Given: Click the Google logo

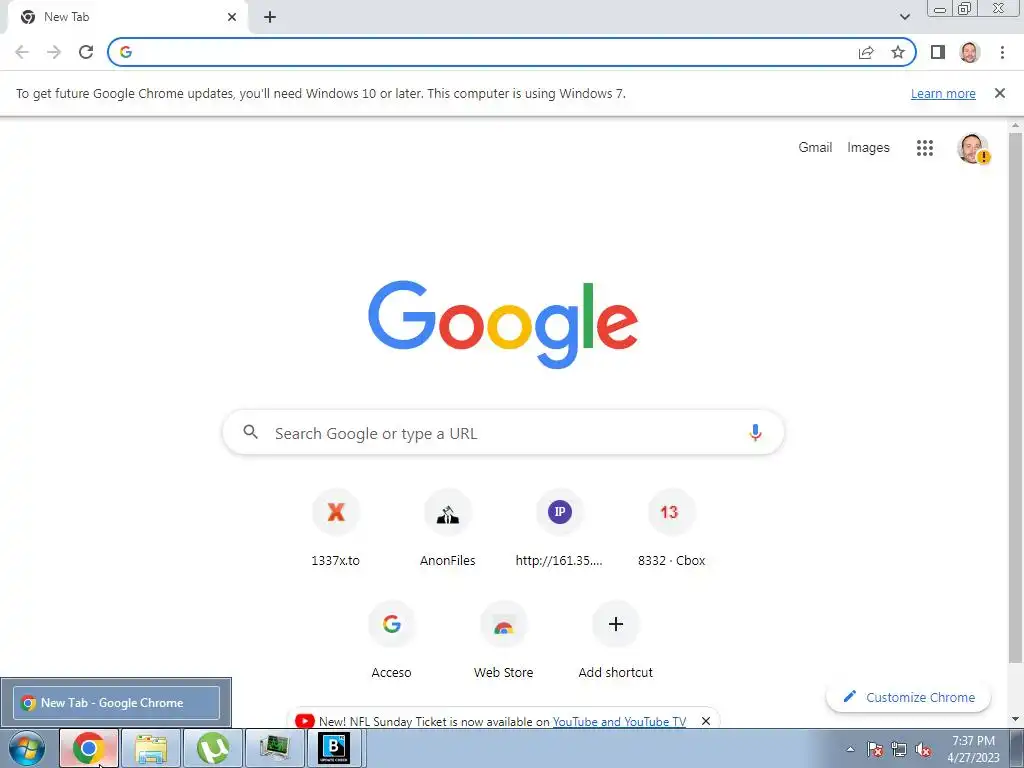Looking at the screenshot, I should tap(503, 325).
